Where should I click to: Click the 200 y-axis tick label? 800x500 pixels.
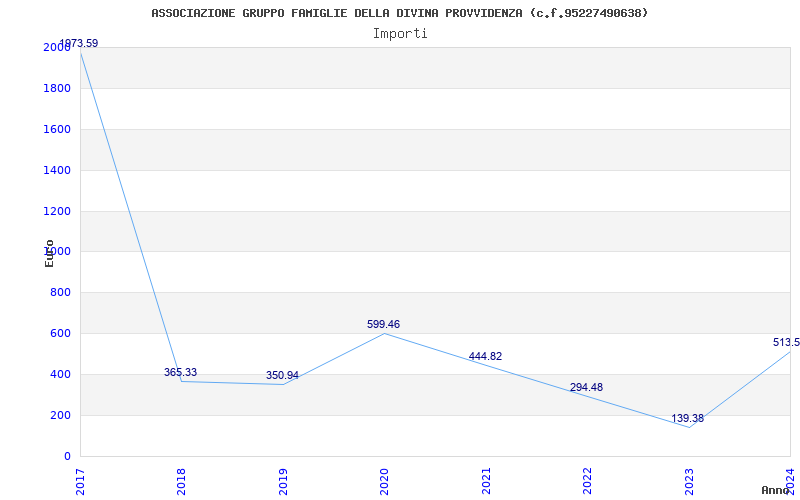click(60, 416)
